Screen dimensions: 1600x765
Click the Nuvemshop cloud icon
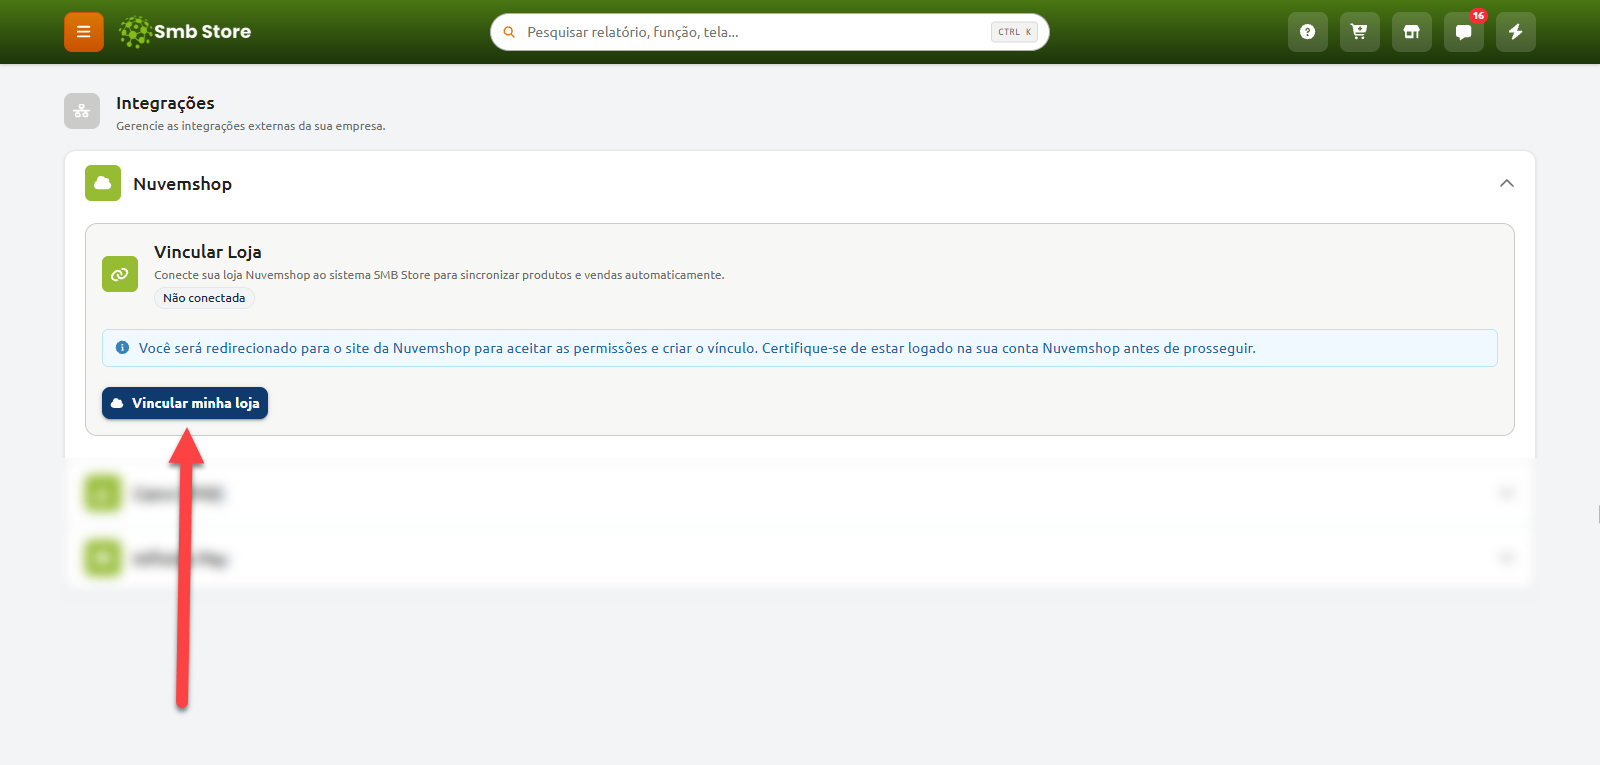(x=103, y=183)
